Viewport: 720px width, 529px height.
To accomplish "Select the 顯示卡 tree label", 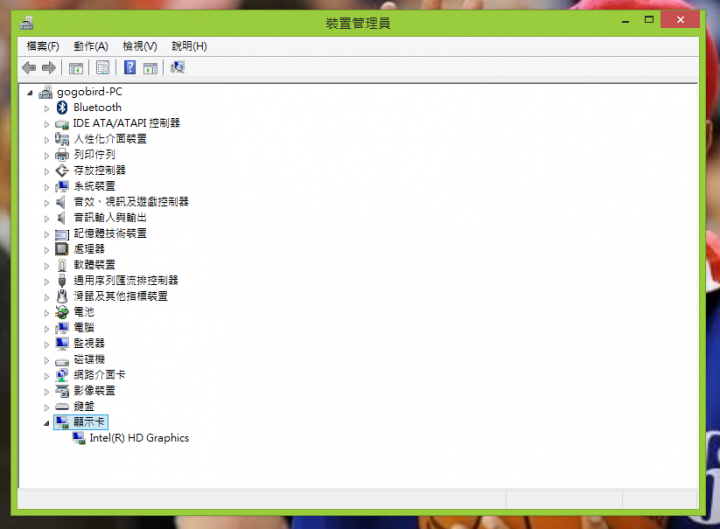I will [x=90, y=422].
